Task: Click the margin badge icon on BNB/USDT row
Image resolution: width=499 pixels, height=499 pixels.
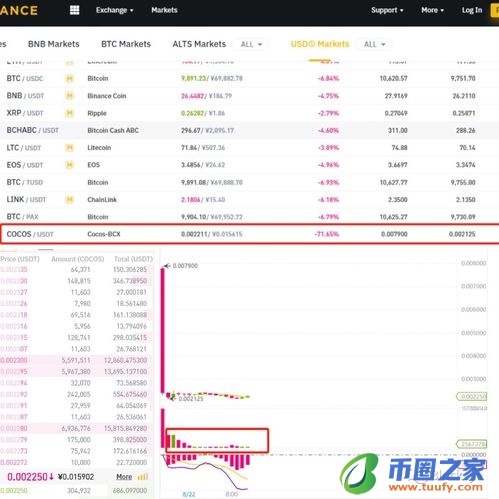Action: pos(69,96)
